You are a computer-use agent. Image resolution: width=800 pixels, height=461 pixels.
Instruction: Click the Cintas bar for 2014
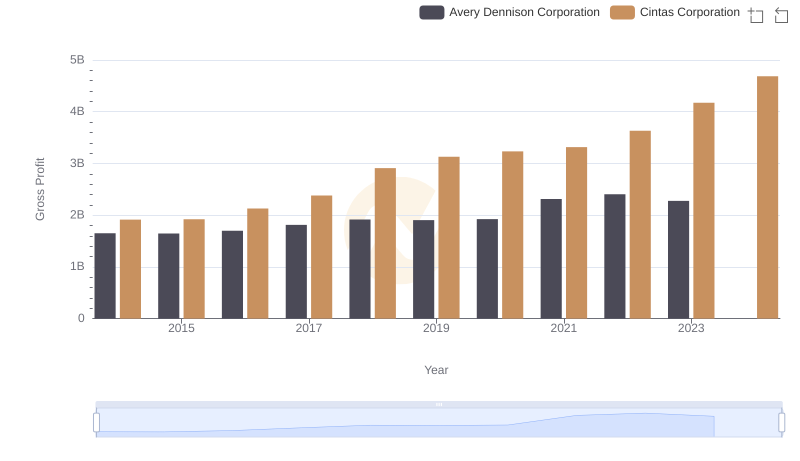(x=130, y=269)
